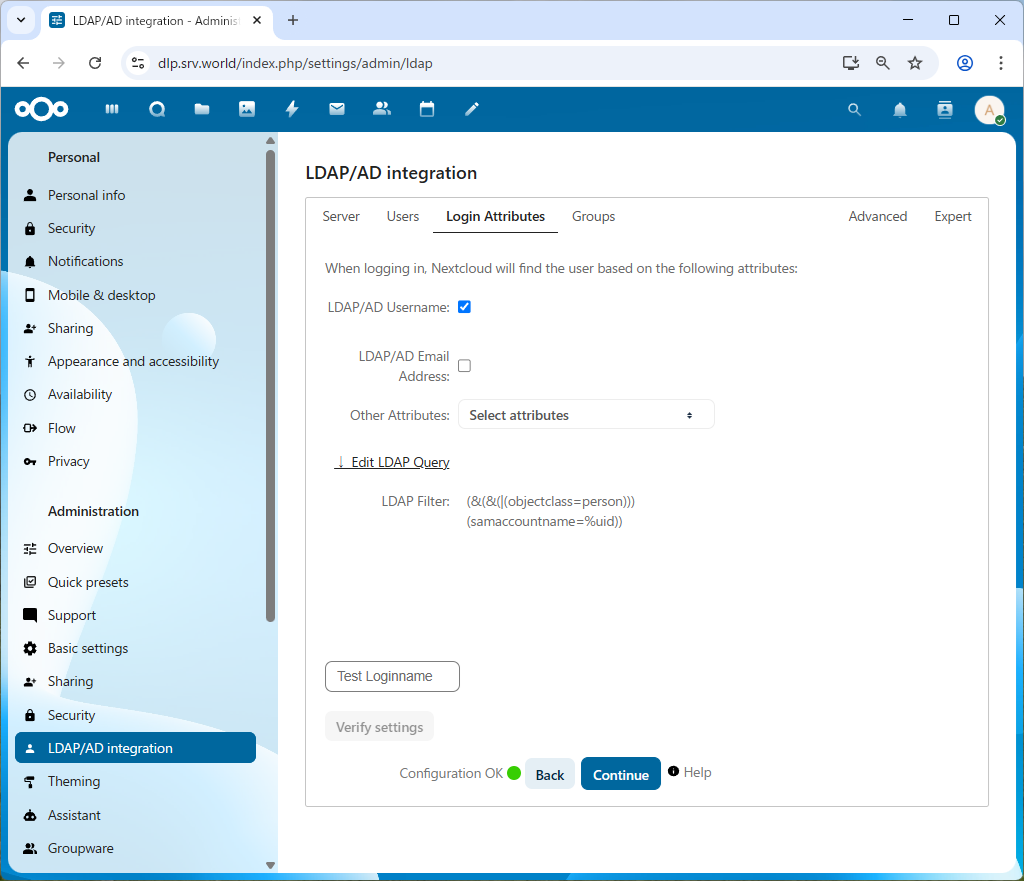Click the address bar URL
Viewport: 1024px width, 881px height.
click(x=295, y=63)
